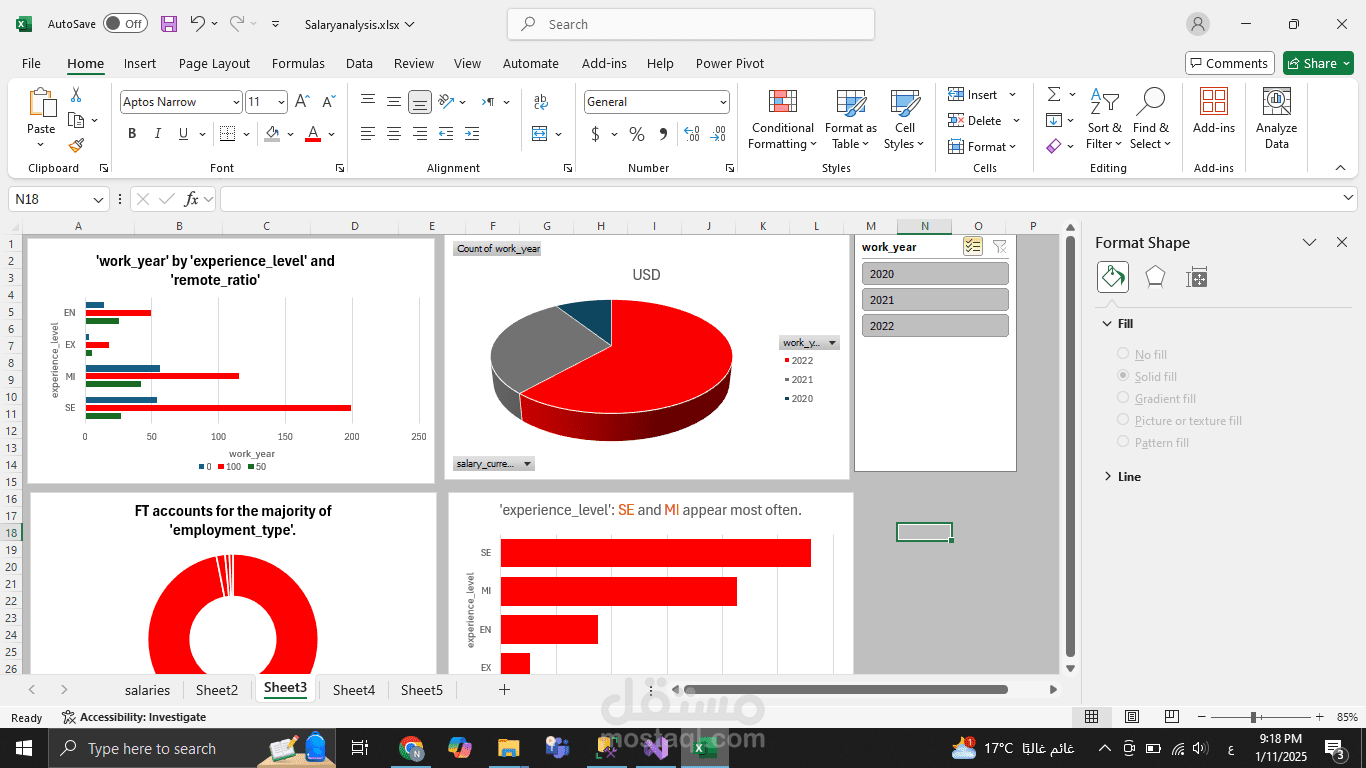Click the Wrap Text icon

click(541, 102)
